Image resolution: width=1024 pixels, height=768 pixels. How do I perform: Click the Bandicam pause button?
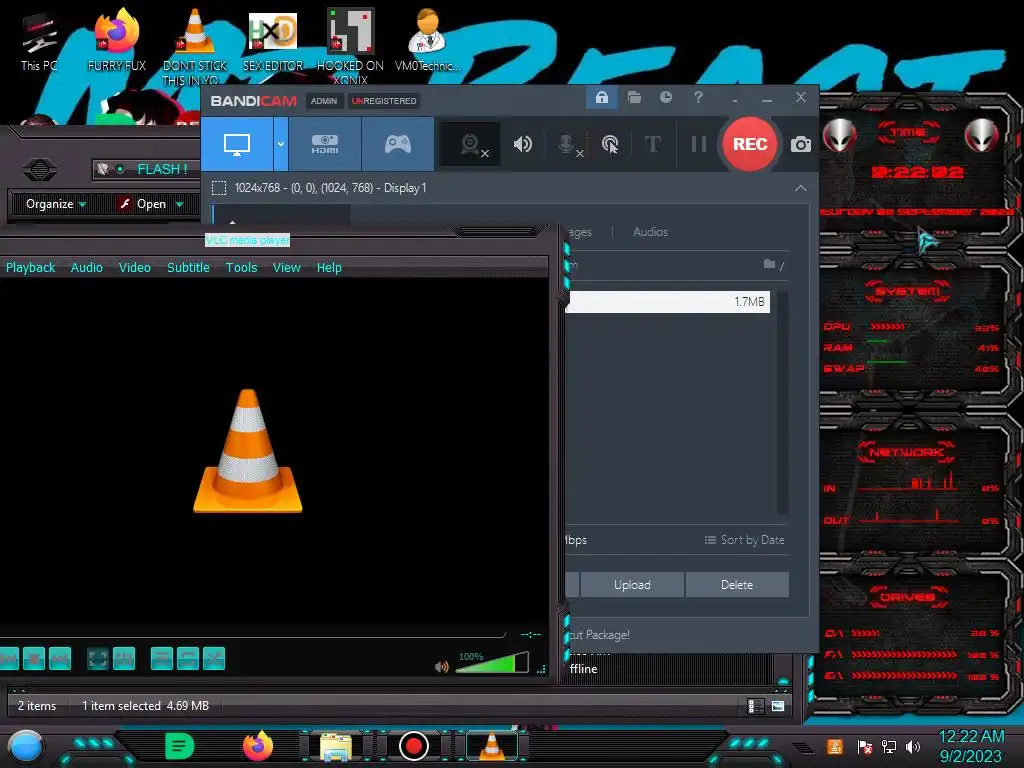click(699, 144)
